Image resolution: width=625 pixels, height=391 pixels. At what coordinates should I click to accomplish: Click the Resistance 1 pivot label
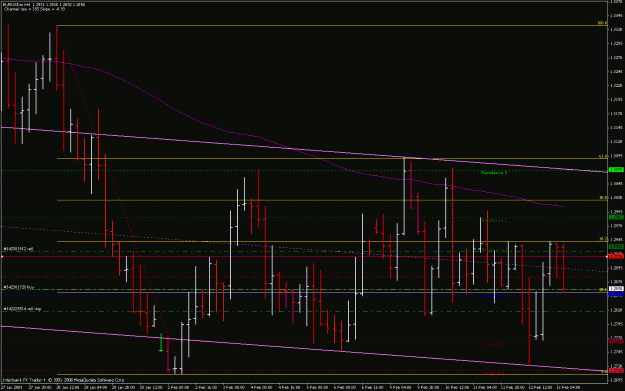(x=494, y=250)
